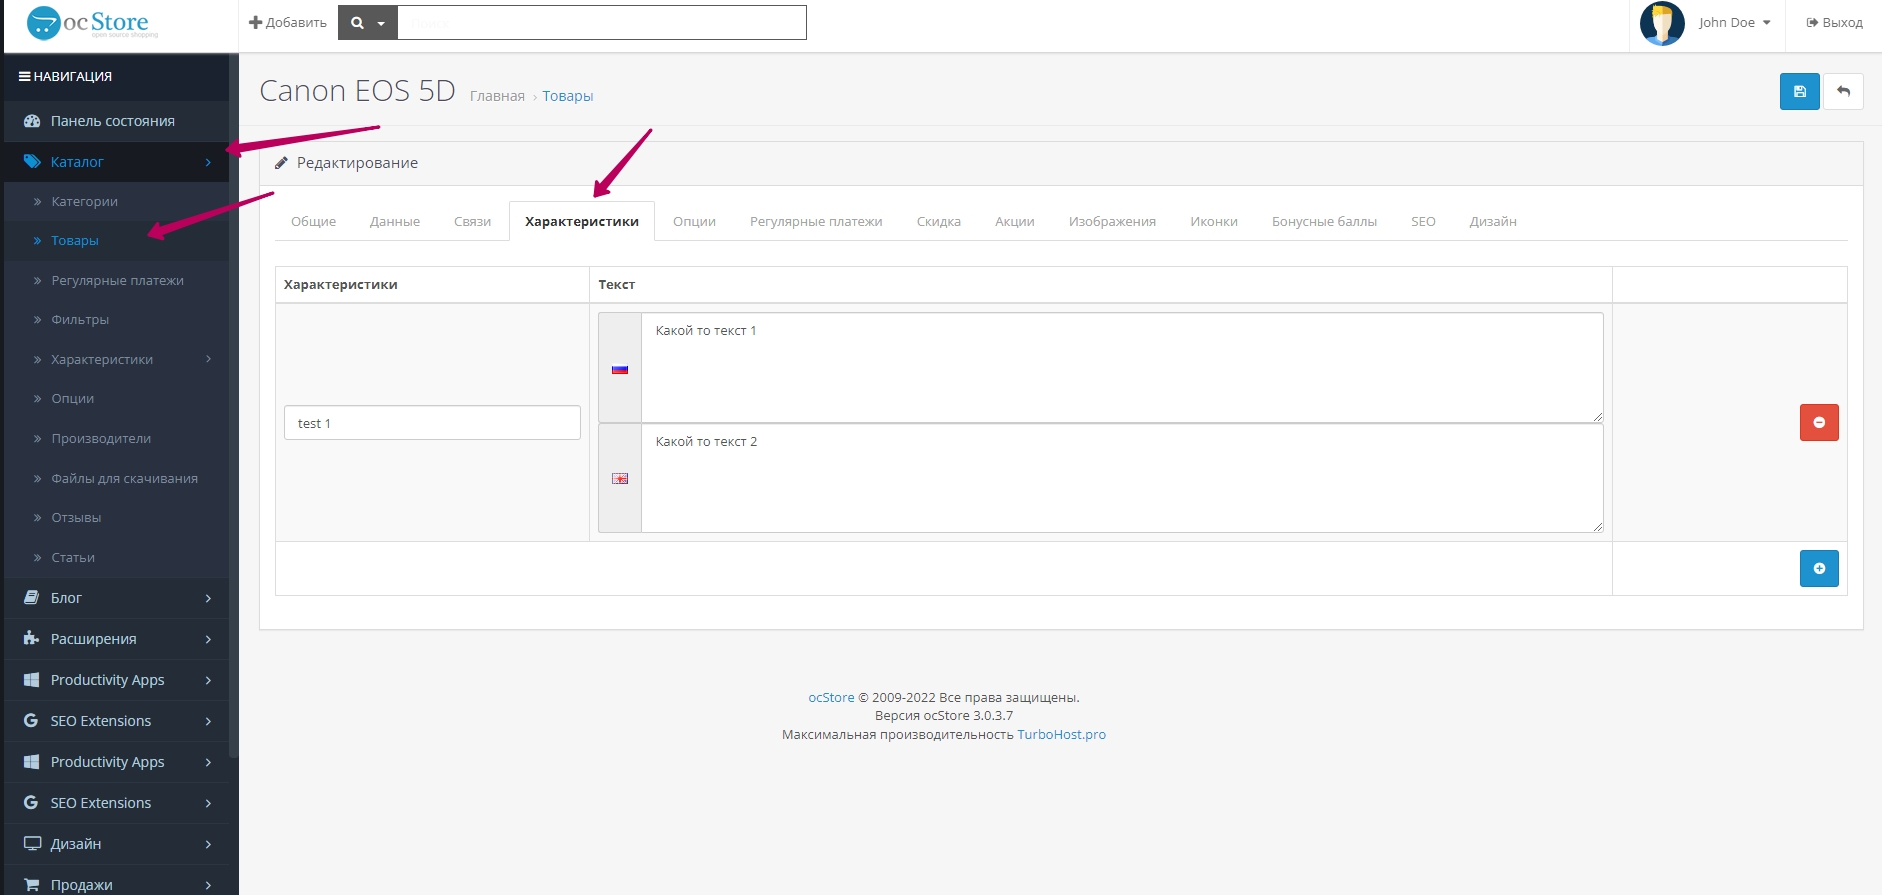Click the Выход logout link
This screenshot has width=1882, height=895.
point(1834,23)
